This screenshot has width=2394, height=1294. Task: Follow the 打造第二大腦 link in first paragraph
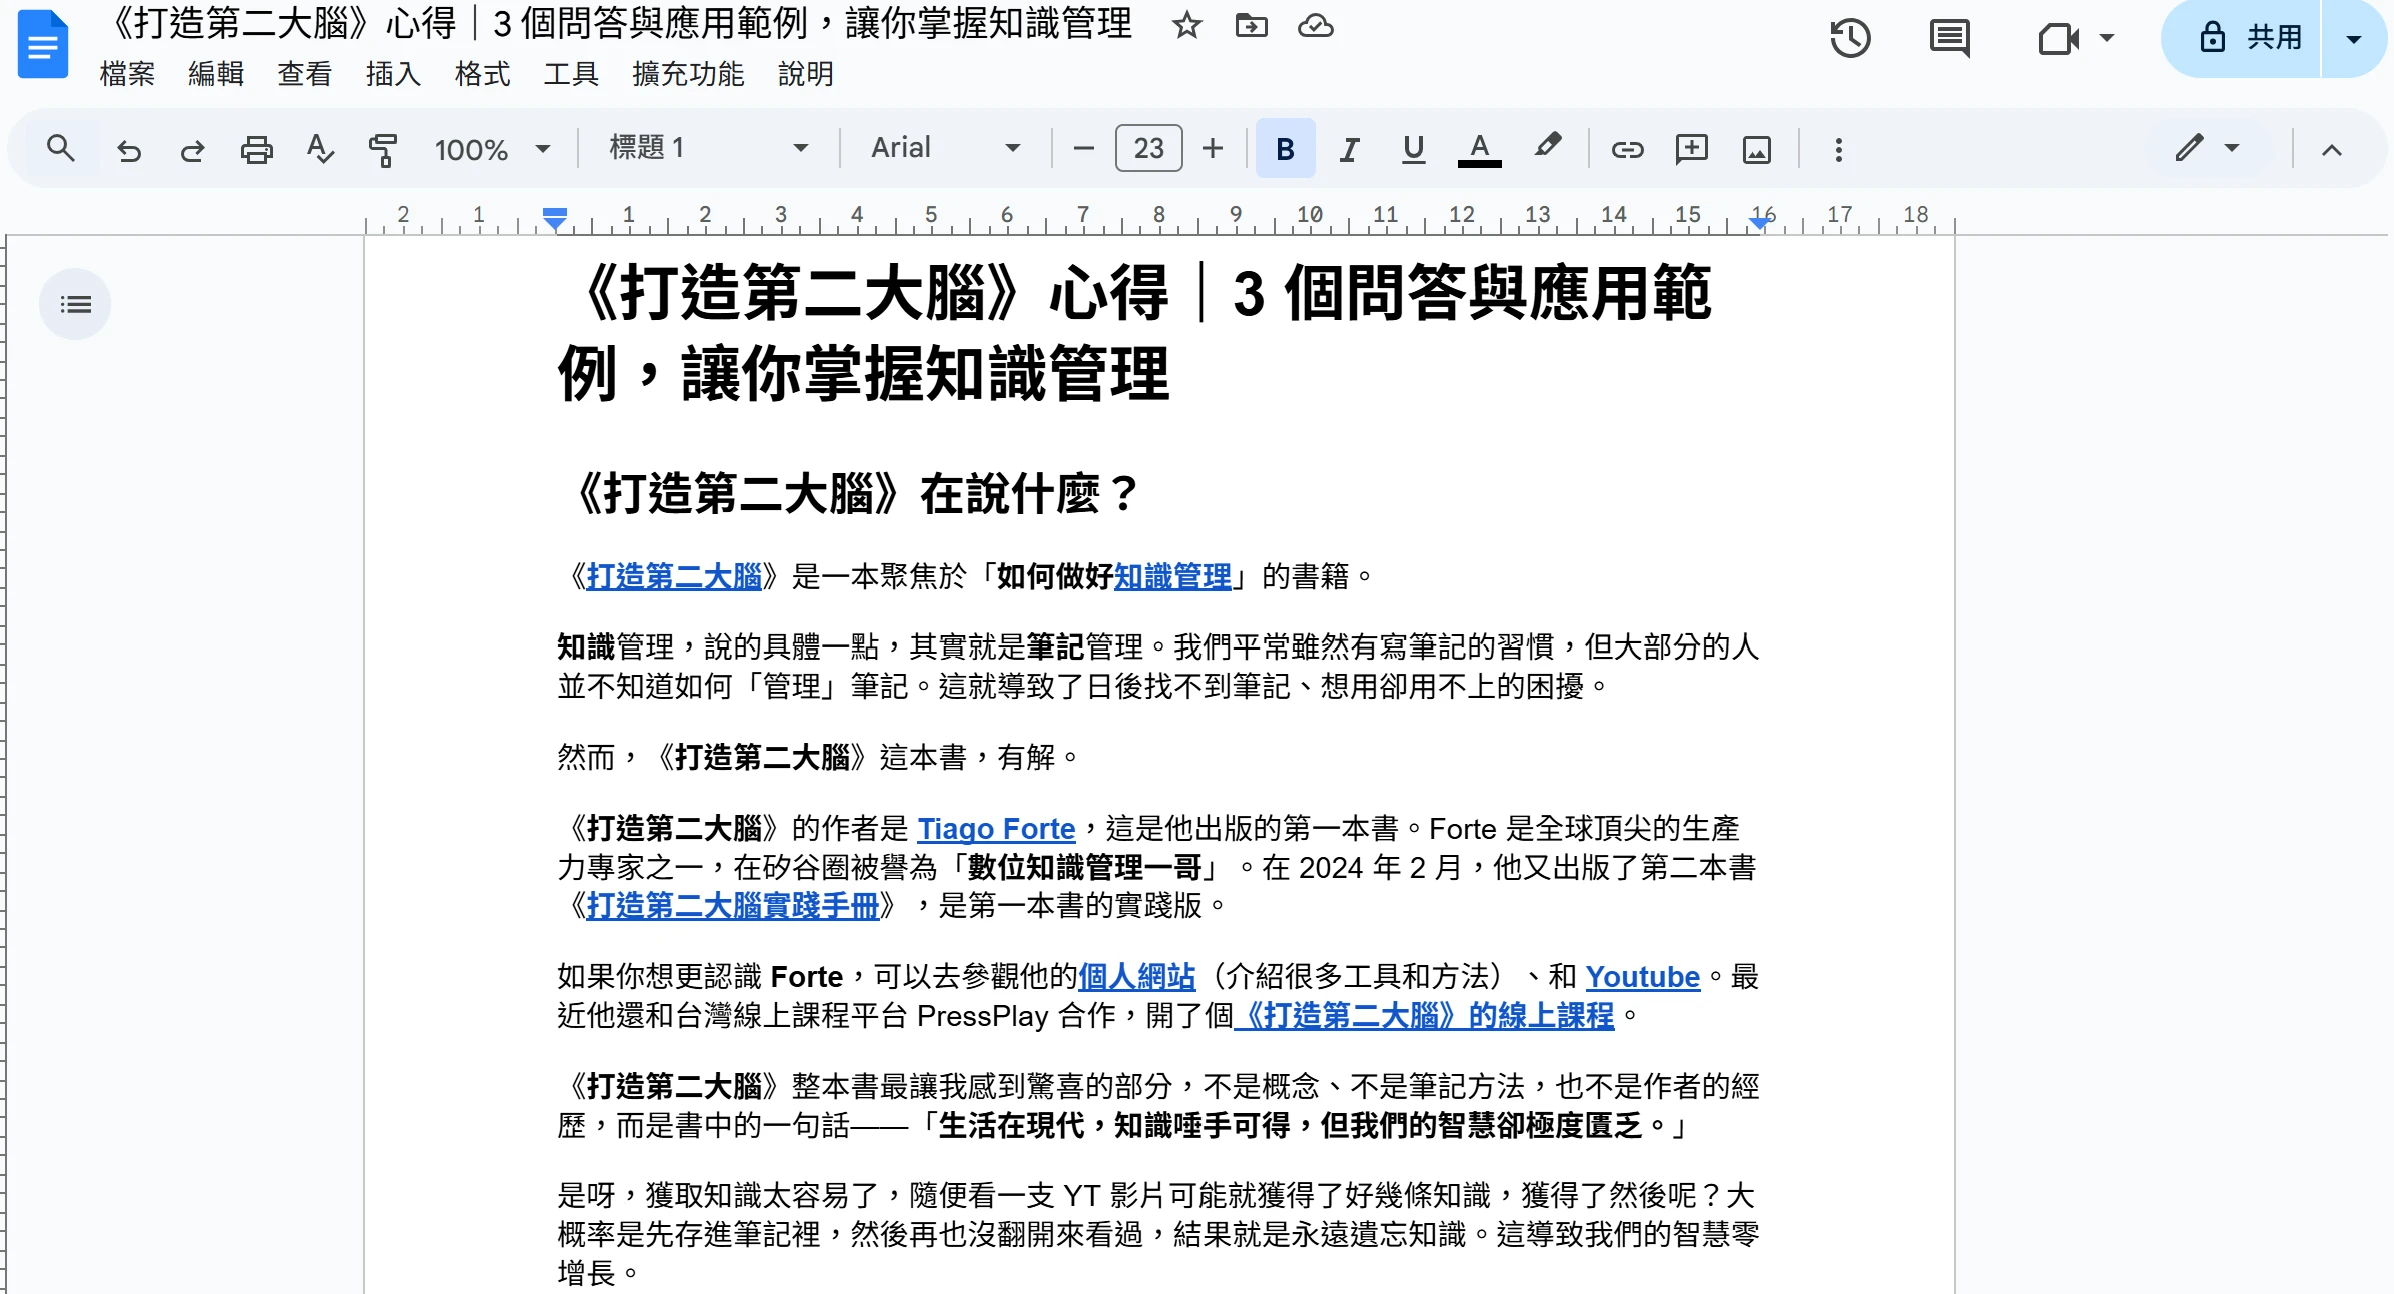[674, 576]
